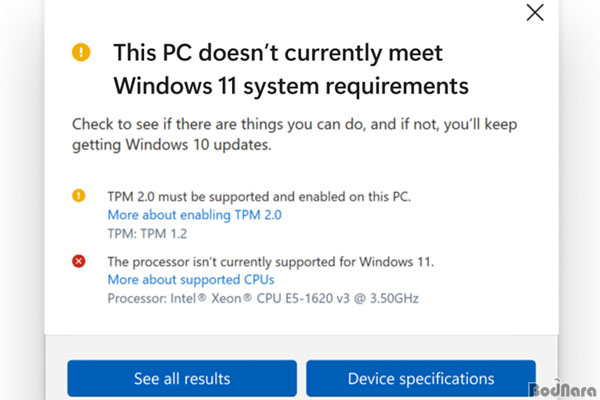Click the large yellow warning icon beside the heading
Screen dimensions: 600x400
(x=81, y=52)
